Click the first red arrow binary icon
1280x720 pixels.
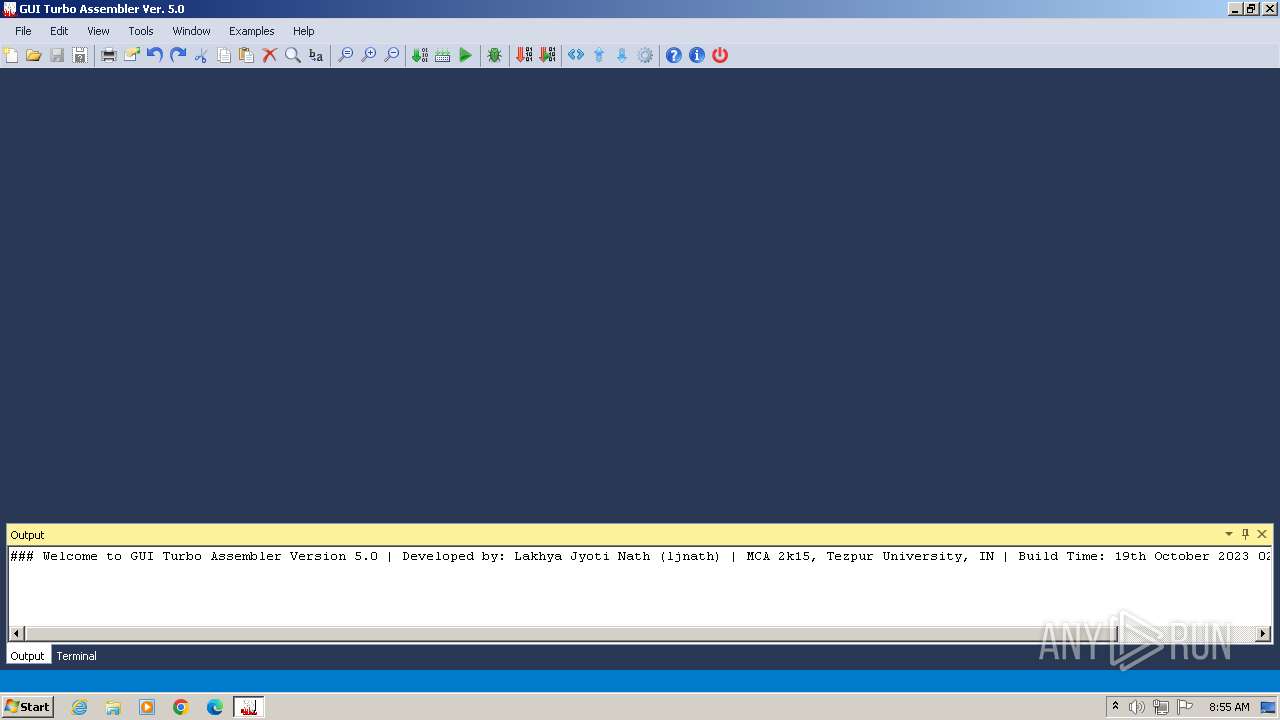pyautogui.click(x=524, y=55)
